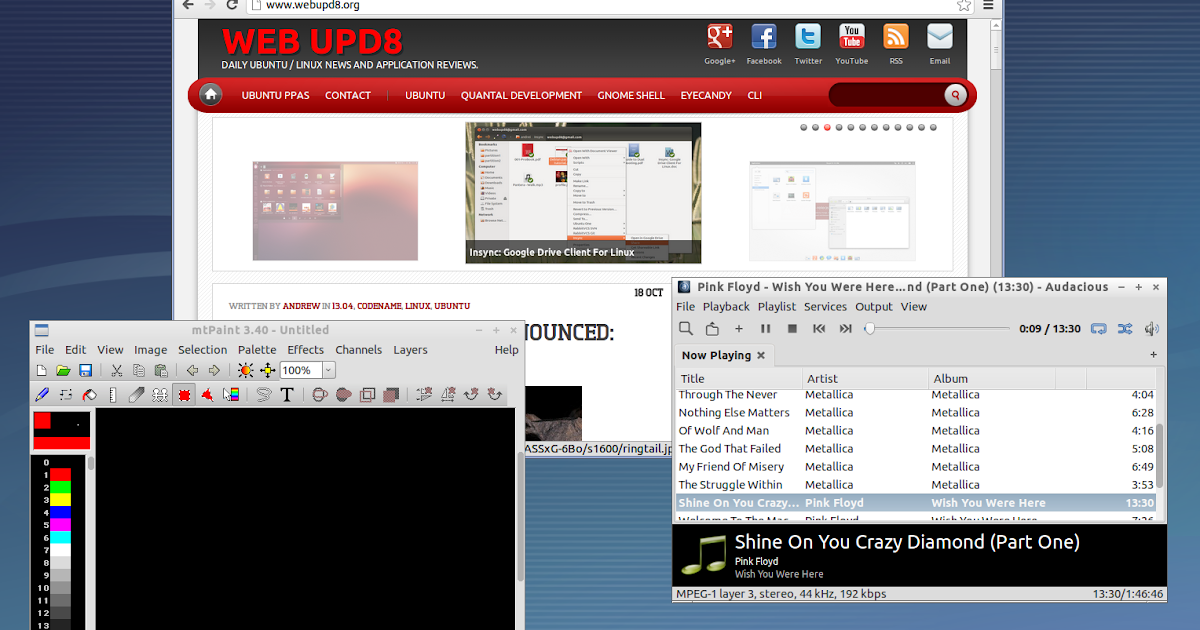
Task: Enable shuffle playback in Audacious
Action: [1126, 330]
